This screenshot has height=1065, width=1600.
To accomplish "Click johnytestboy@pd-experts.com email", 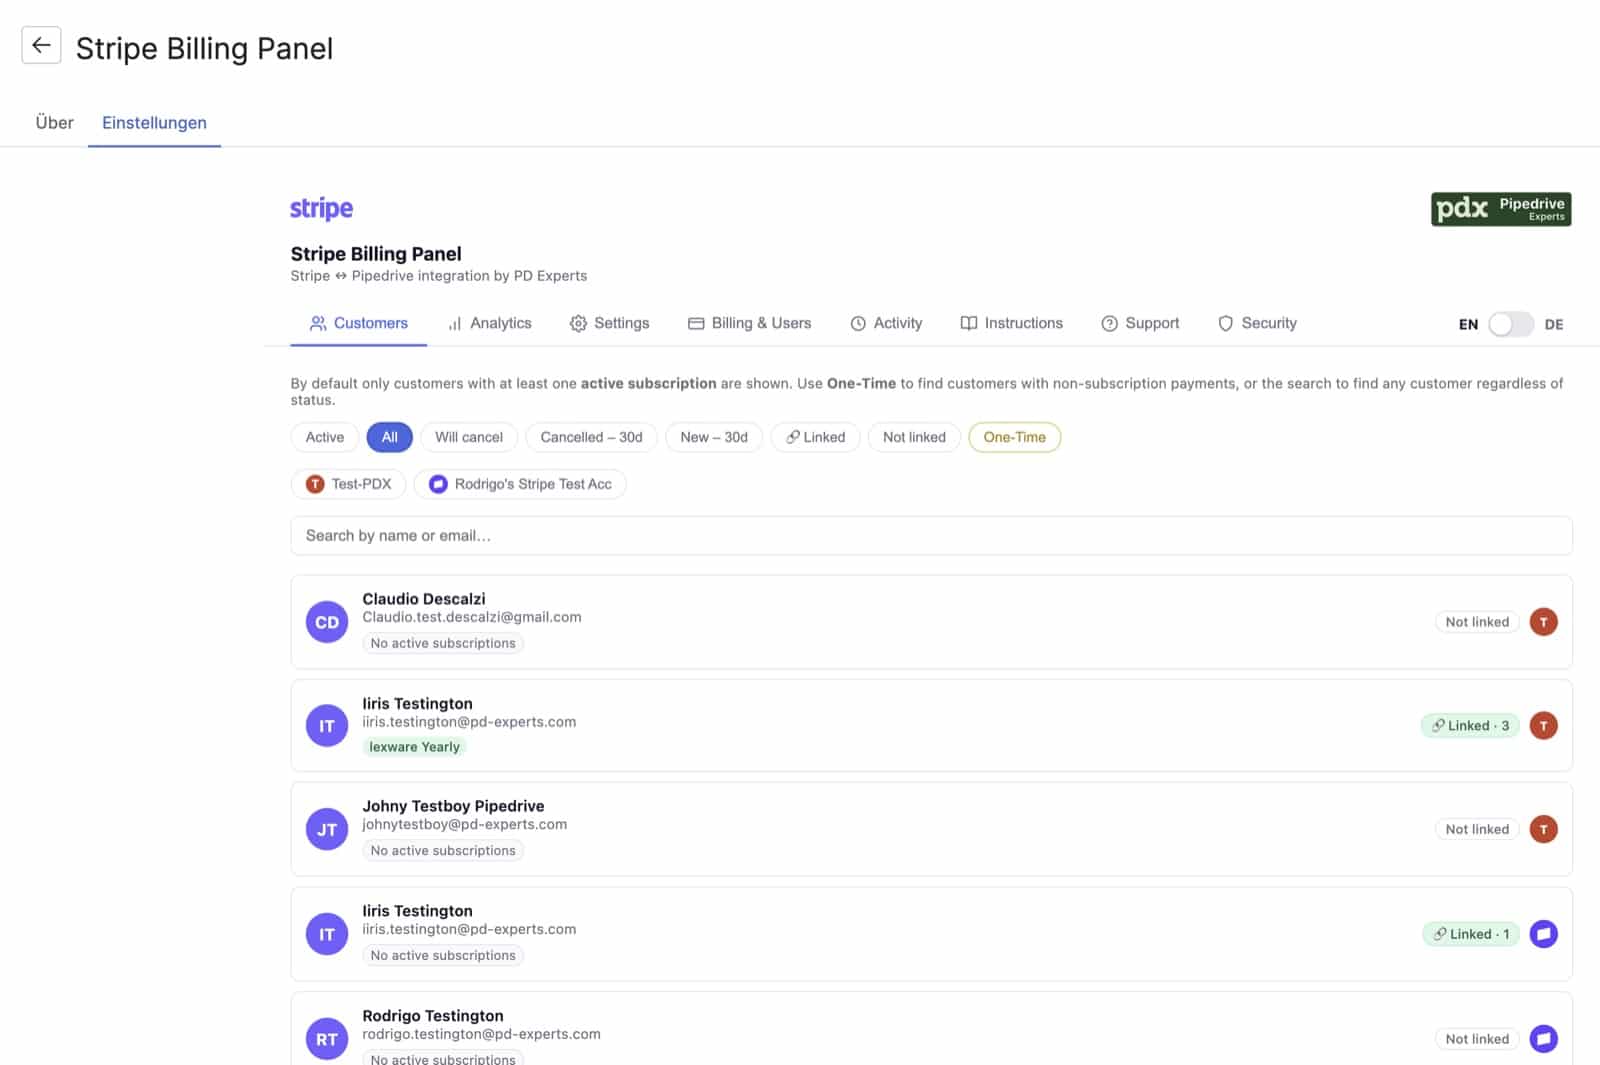I will [464, 825].
